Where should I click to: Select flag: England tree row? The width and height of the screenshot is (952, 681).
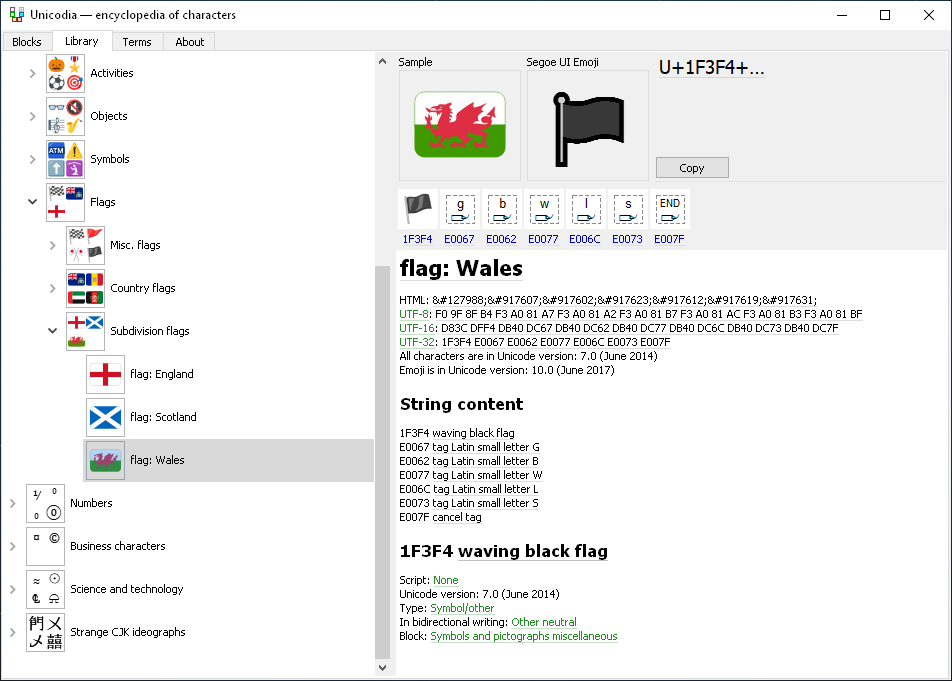click(228, 374)
